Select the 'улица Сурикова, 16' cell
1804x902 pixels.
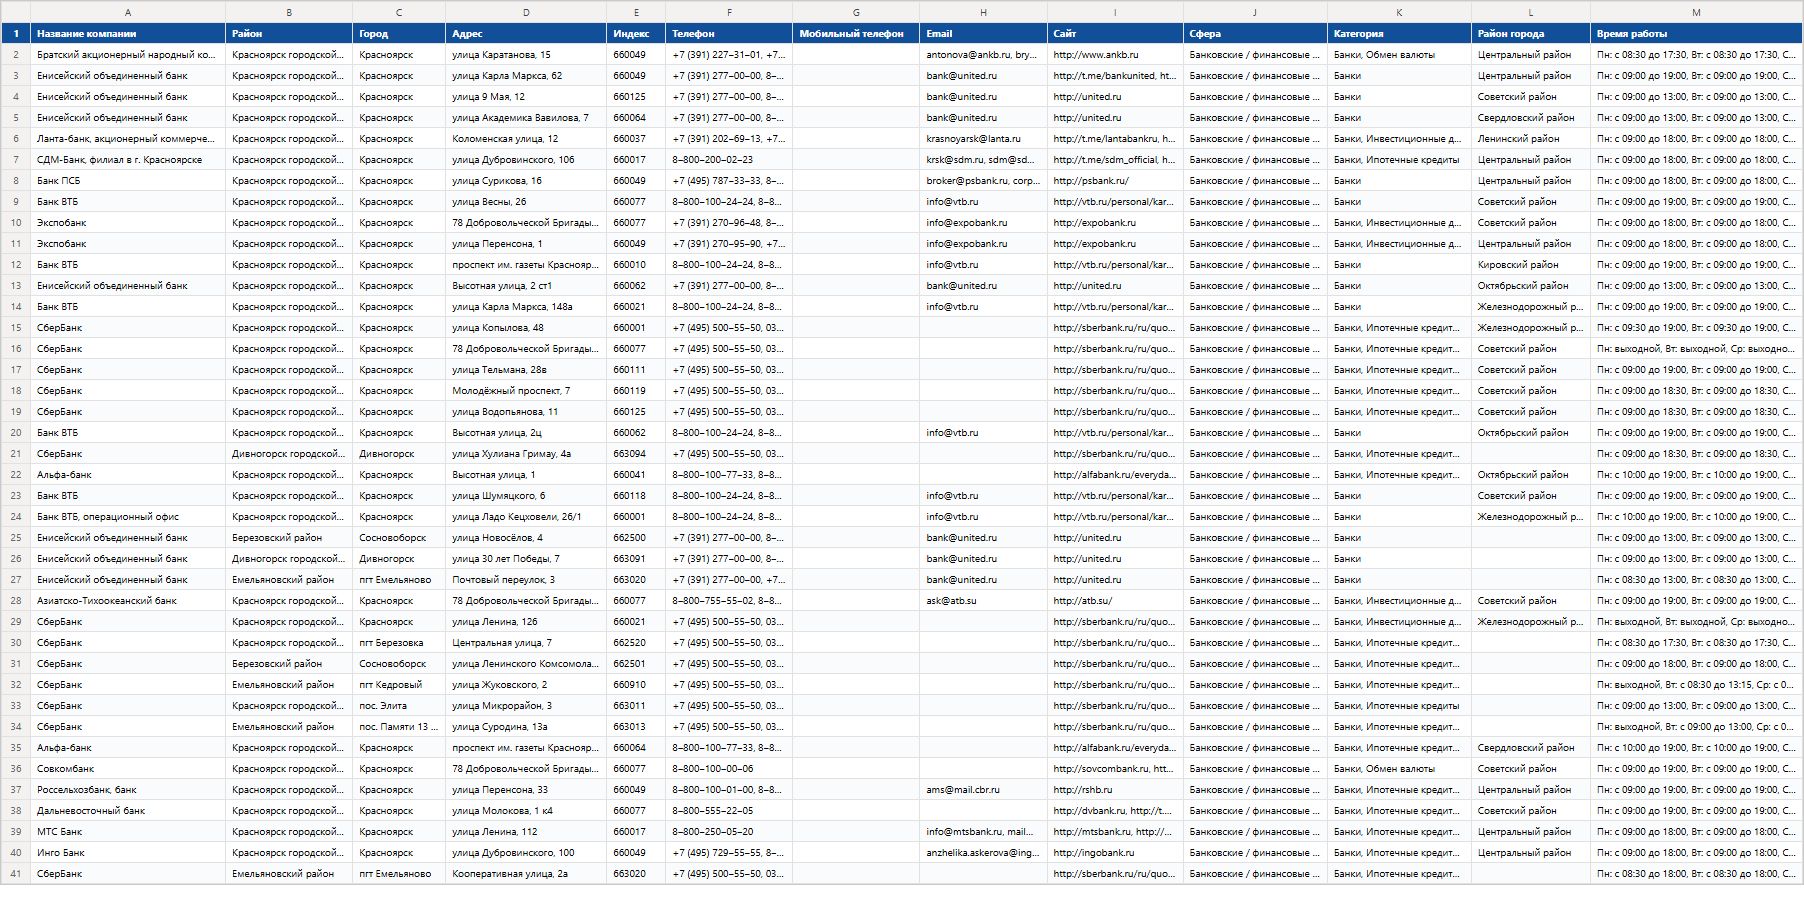coord(526,181)
